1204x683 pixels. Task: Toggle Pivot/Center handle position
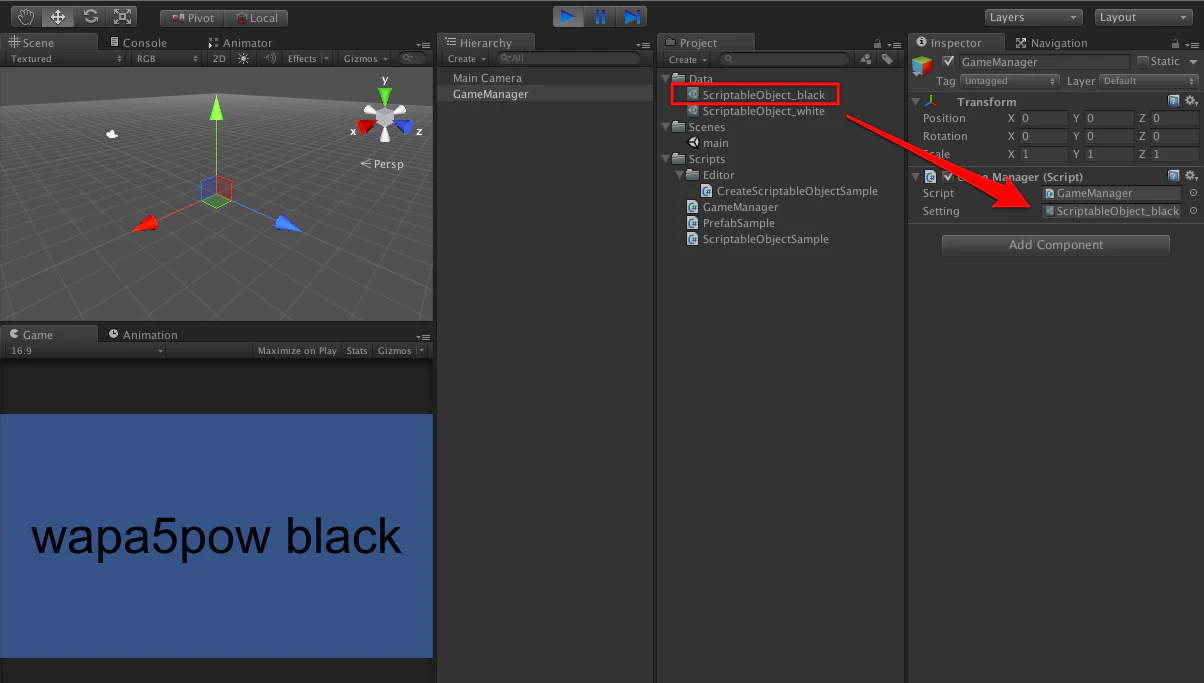click(192, 18)
